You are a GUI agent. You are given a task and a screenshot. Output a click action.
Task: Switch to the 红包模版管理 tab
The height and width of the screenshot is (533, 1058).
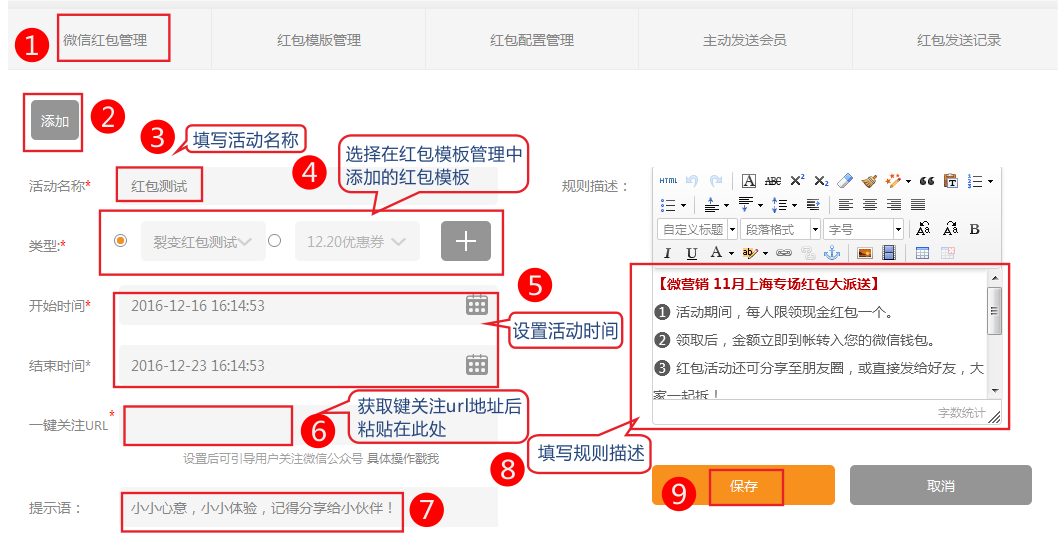coord(319,40)
